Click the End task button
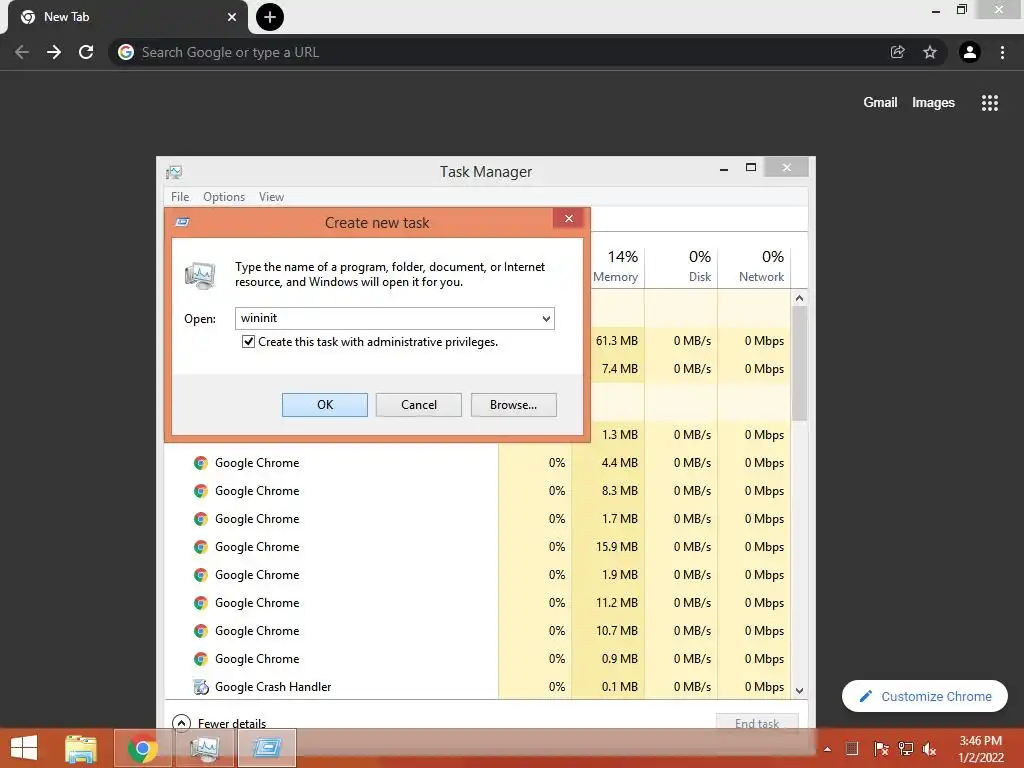 coord(757,723)
